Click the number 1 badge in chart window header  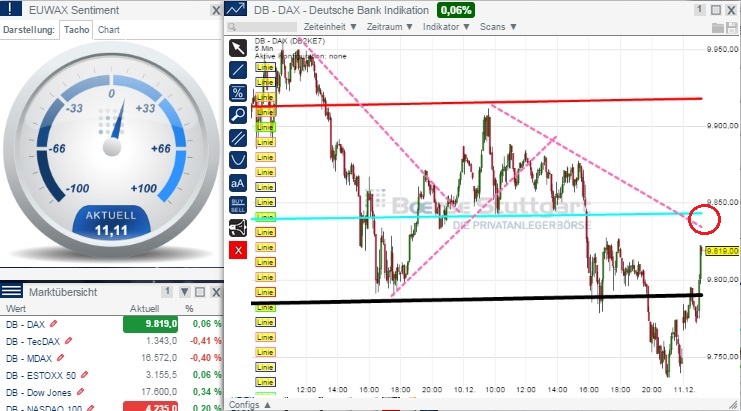[700, 9]
